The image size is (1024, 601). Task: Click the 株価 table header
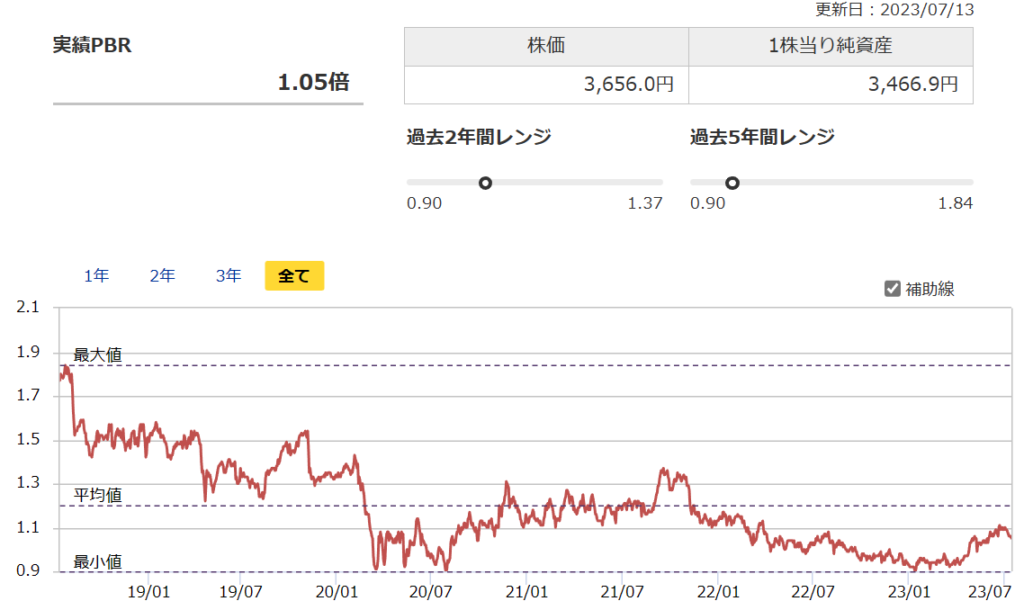coord(547,46)
